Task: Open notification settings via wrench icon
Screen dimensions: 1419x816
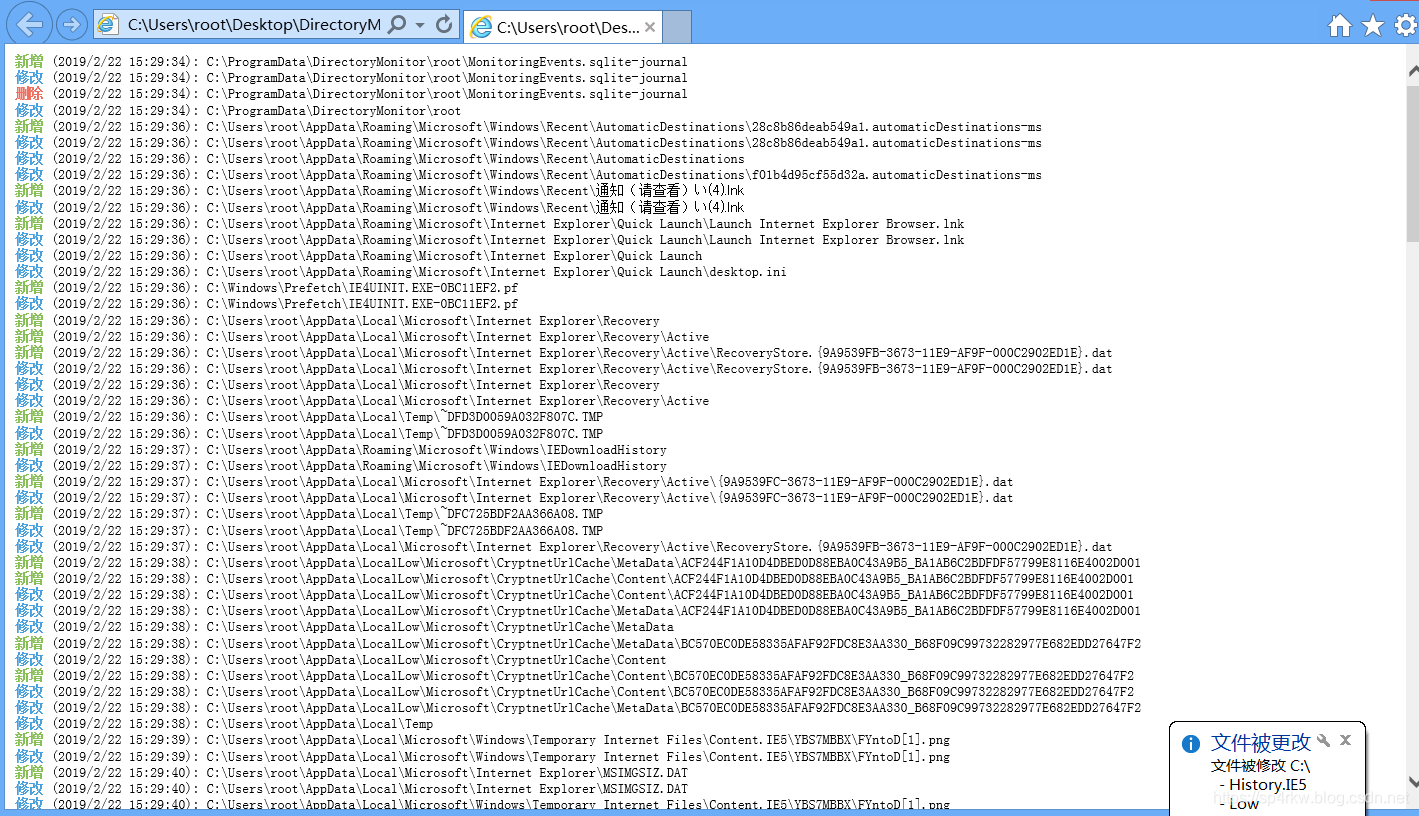Action: (1324, 740)
